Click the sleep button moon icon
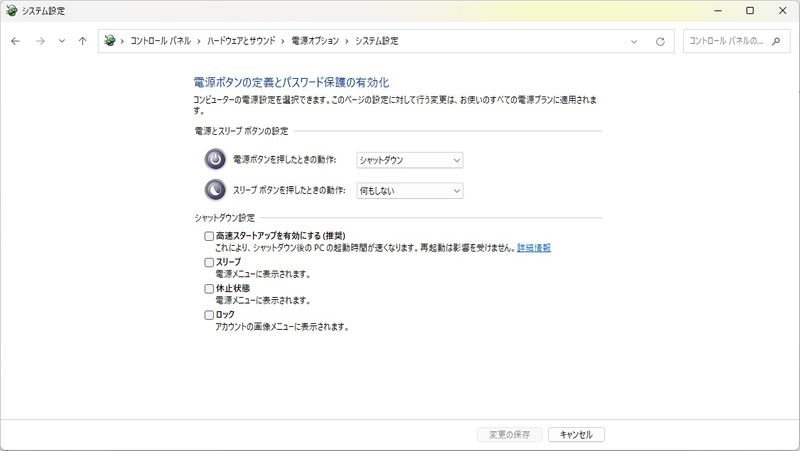Image resolution: width=800 pixels, height=451 pixels. 215,190
